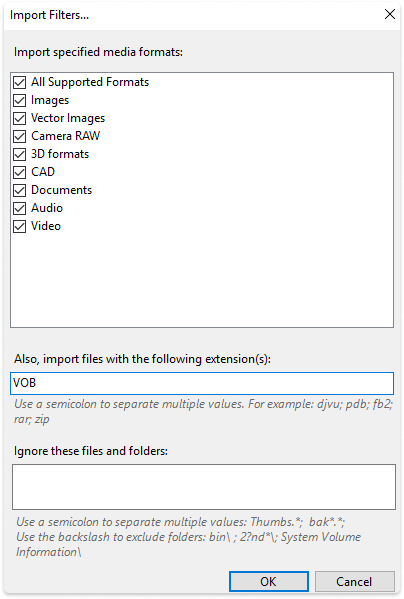Viewport: 404px width, 599px height.
Task: Focus the Ignore these files and folders box
Action: point(204,487)
